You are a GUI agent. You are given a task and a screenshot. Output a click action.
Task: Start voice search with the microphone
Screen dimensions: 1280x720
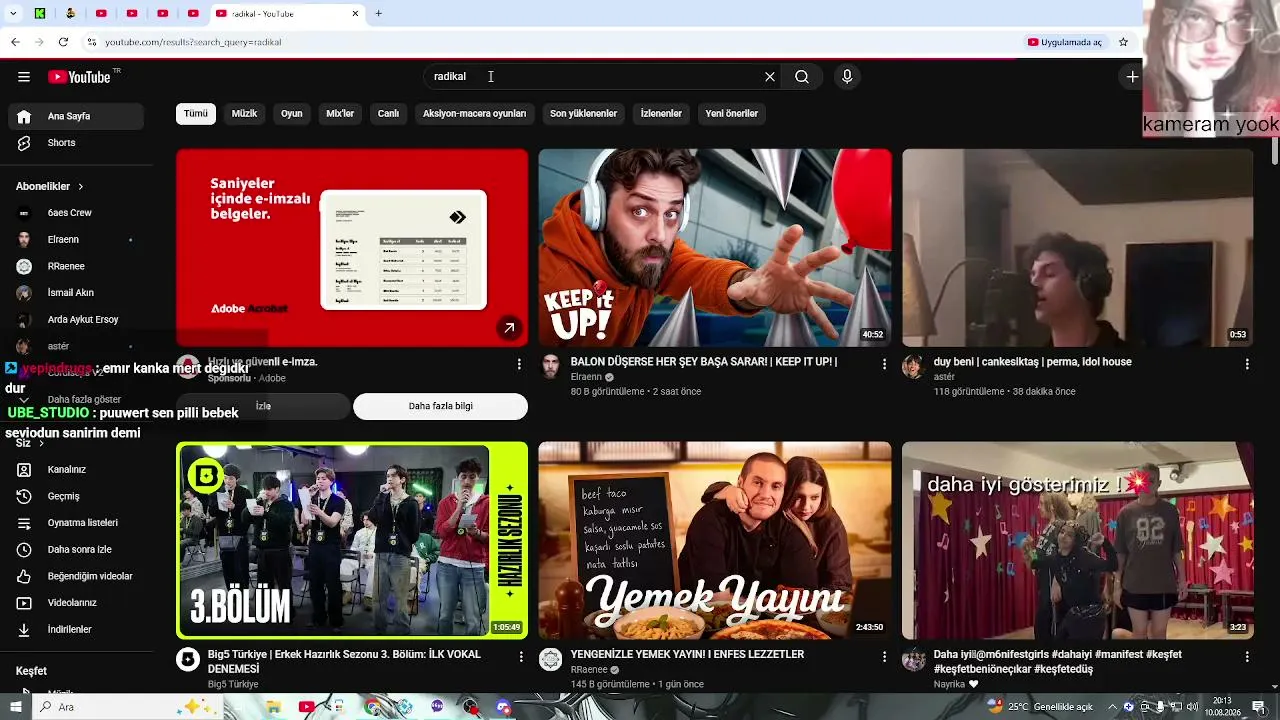(x=847, y=77)
